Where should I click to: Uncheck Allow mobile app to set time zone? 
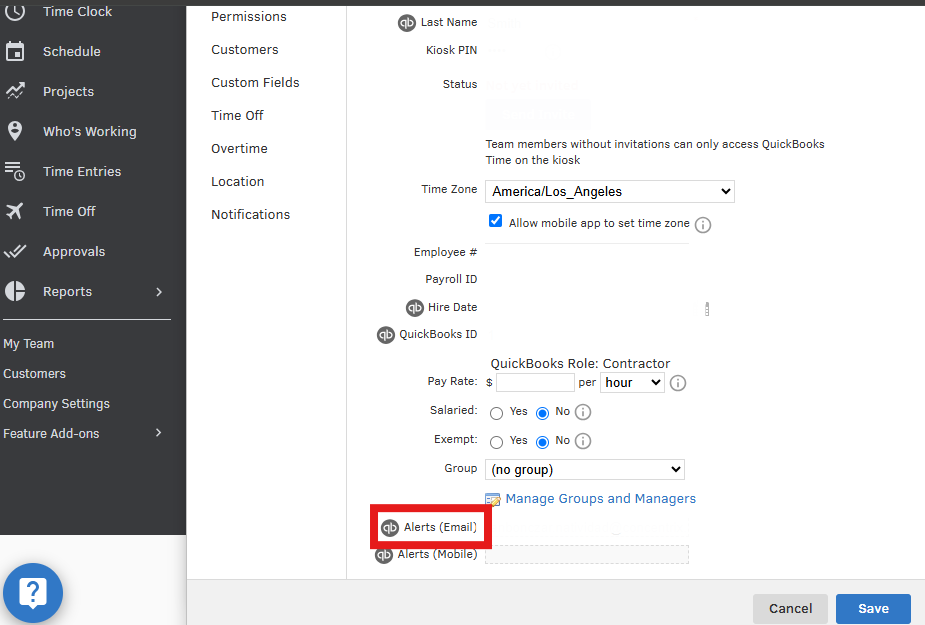click(496, 221)
